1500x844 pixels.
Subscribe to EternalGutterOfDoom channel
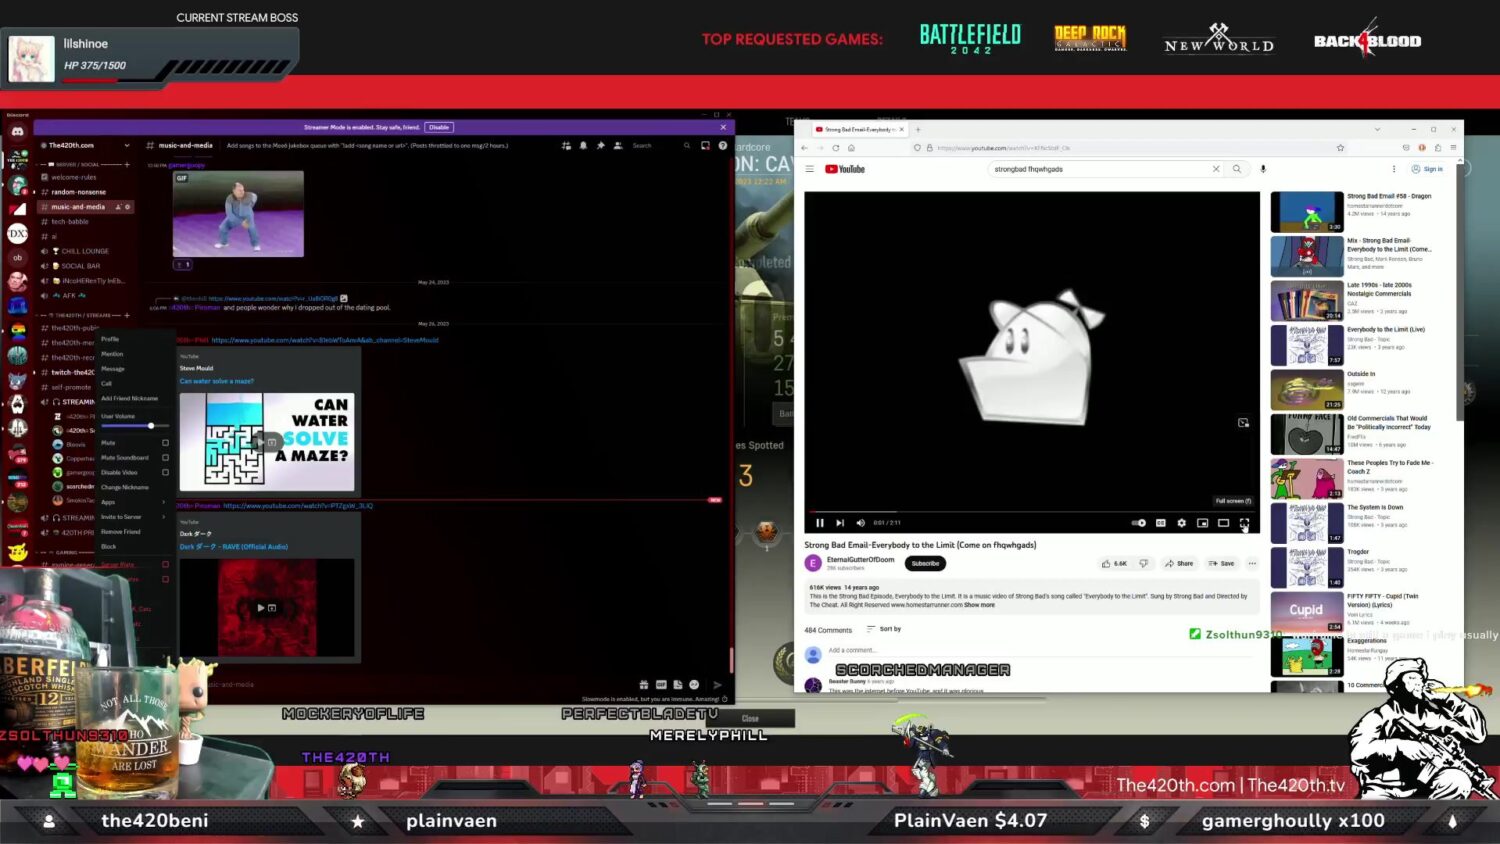click(926, 563)
